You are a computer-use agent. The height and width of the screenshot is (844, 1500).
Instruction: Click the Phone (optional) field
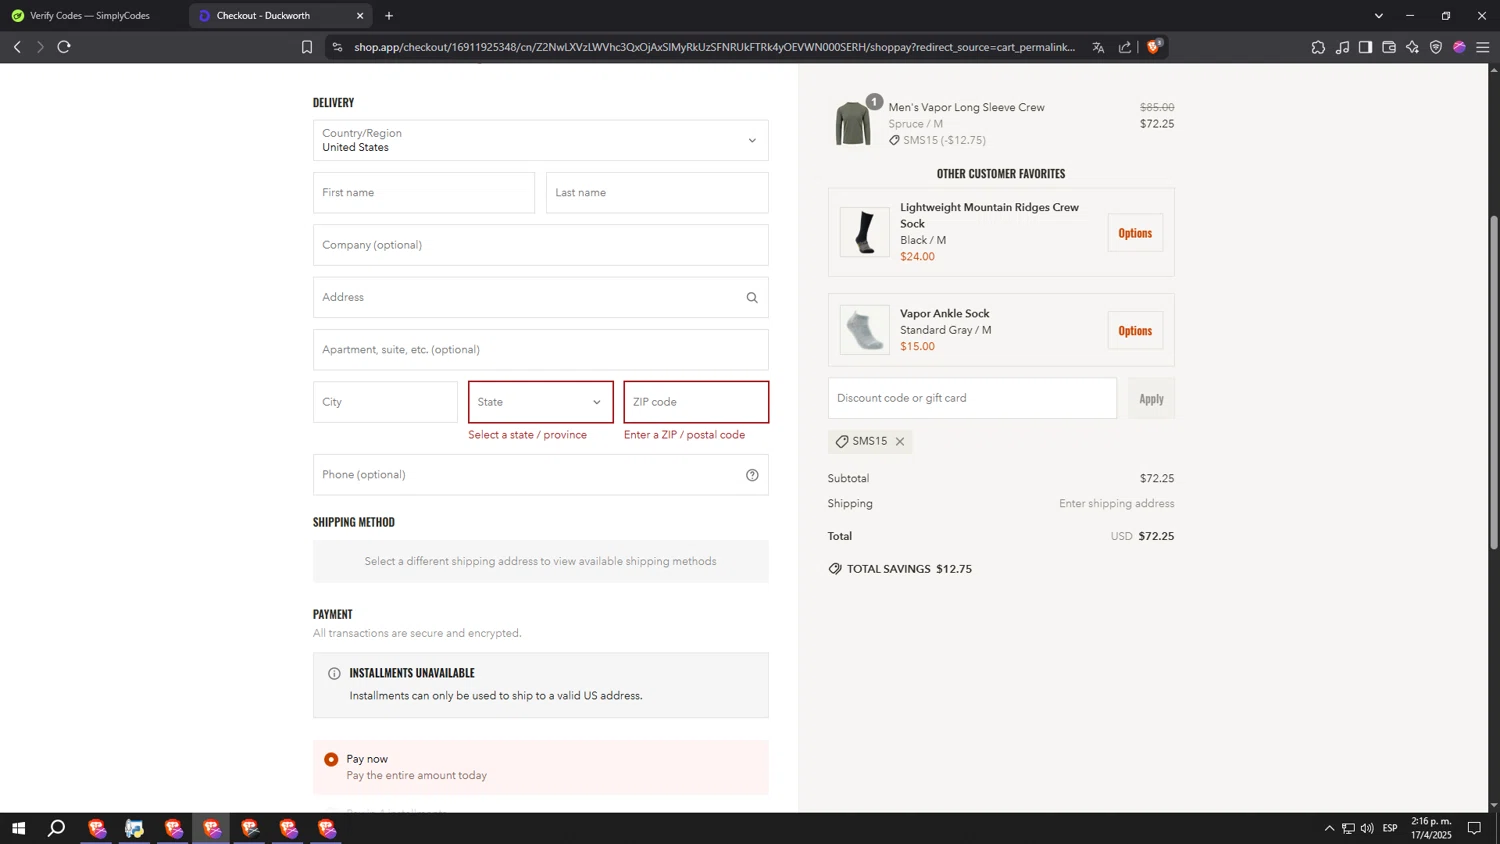pos(541,475)
